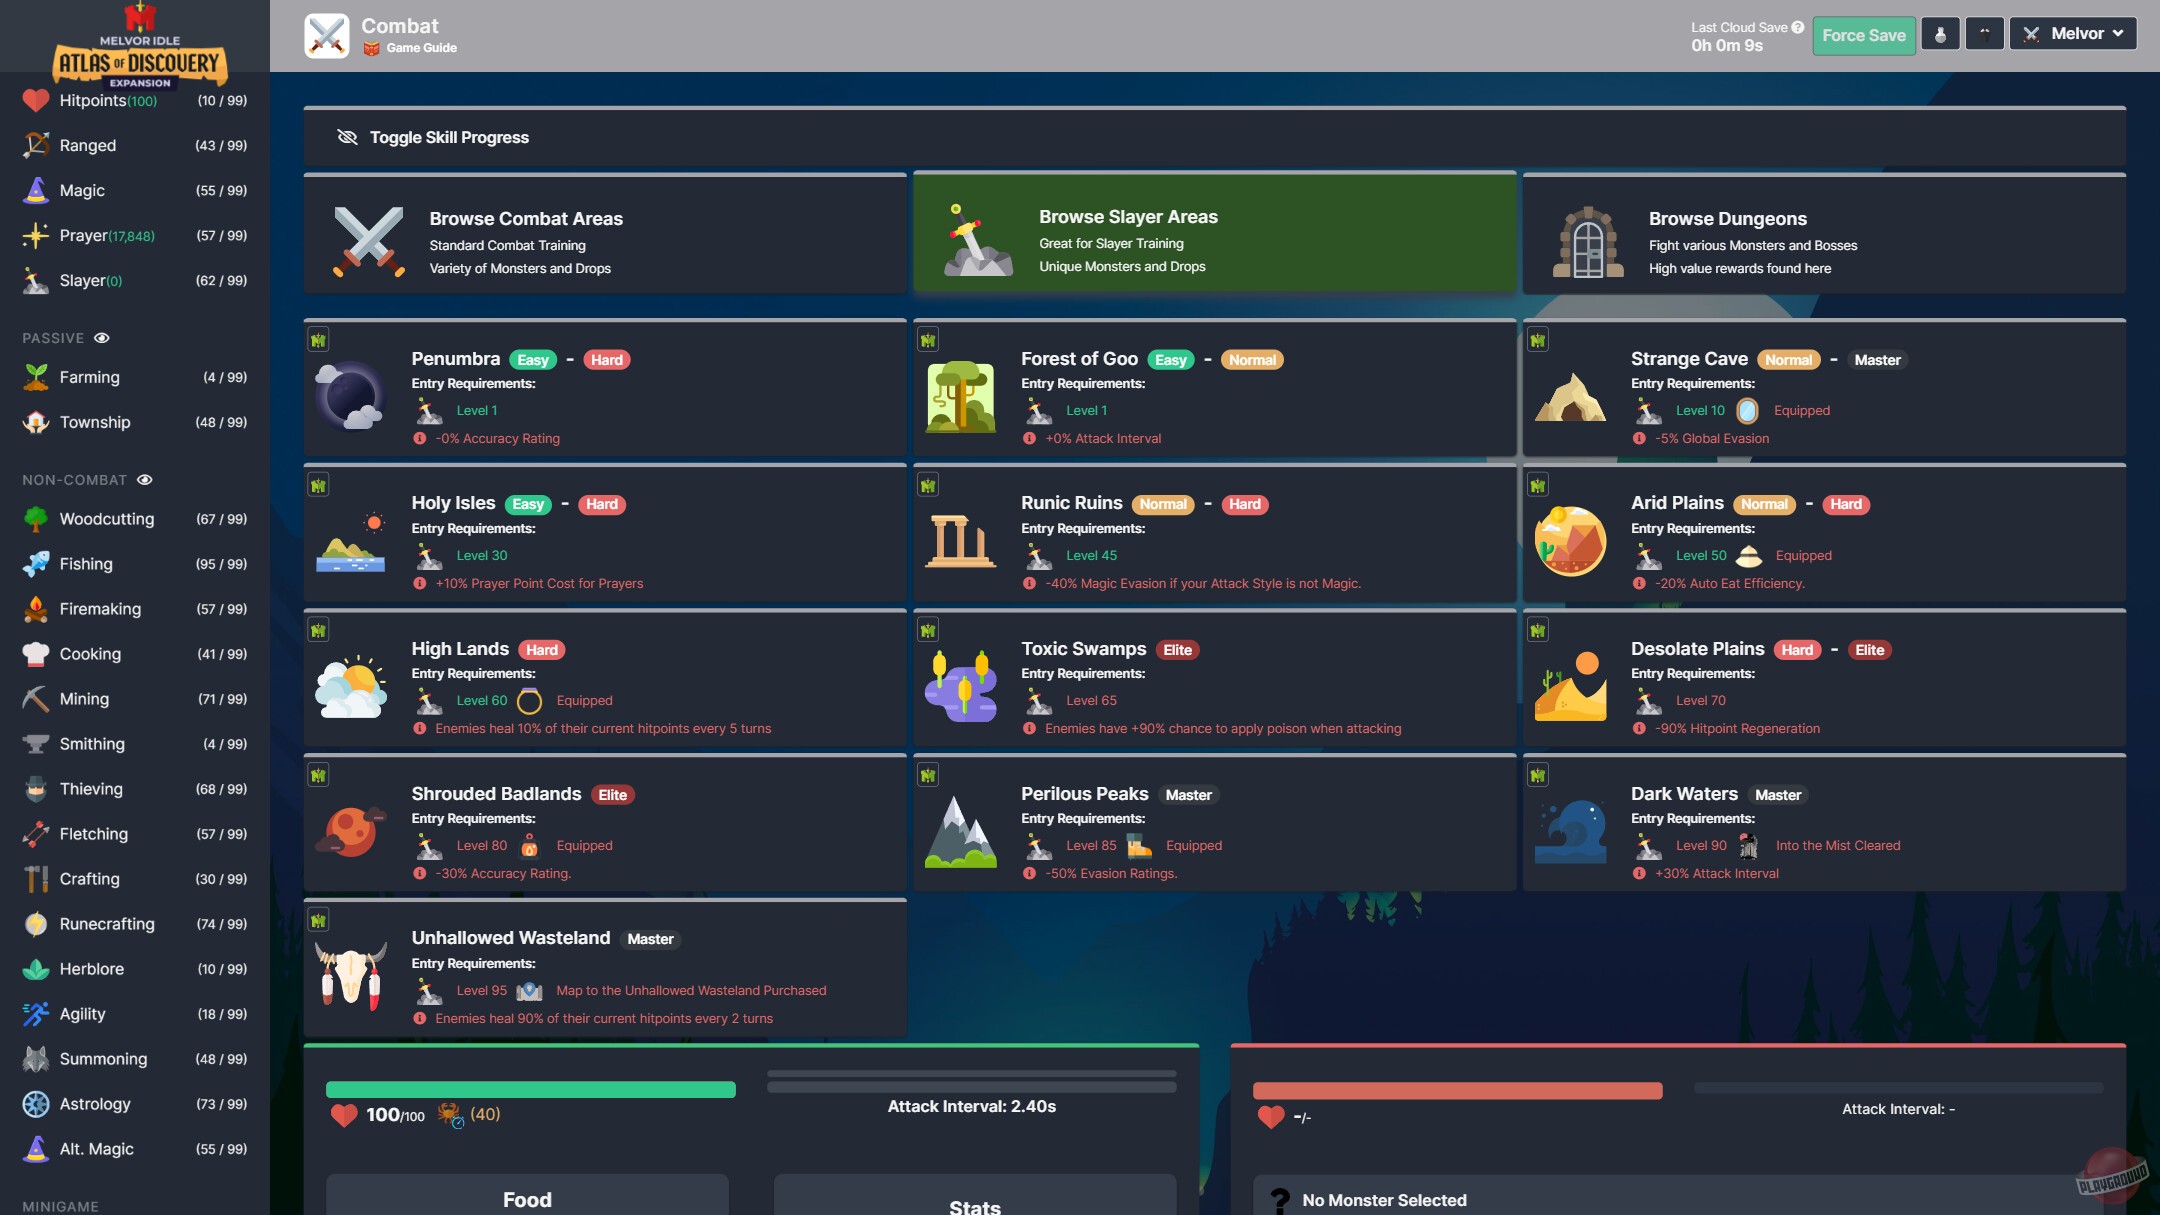Select the Woodcutting skill icon

pyautogui.click(x=35, y=519)
